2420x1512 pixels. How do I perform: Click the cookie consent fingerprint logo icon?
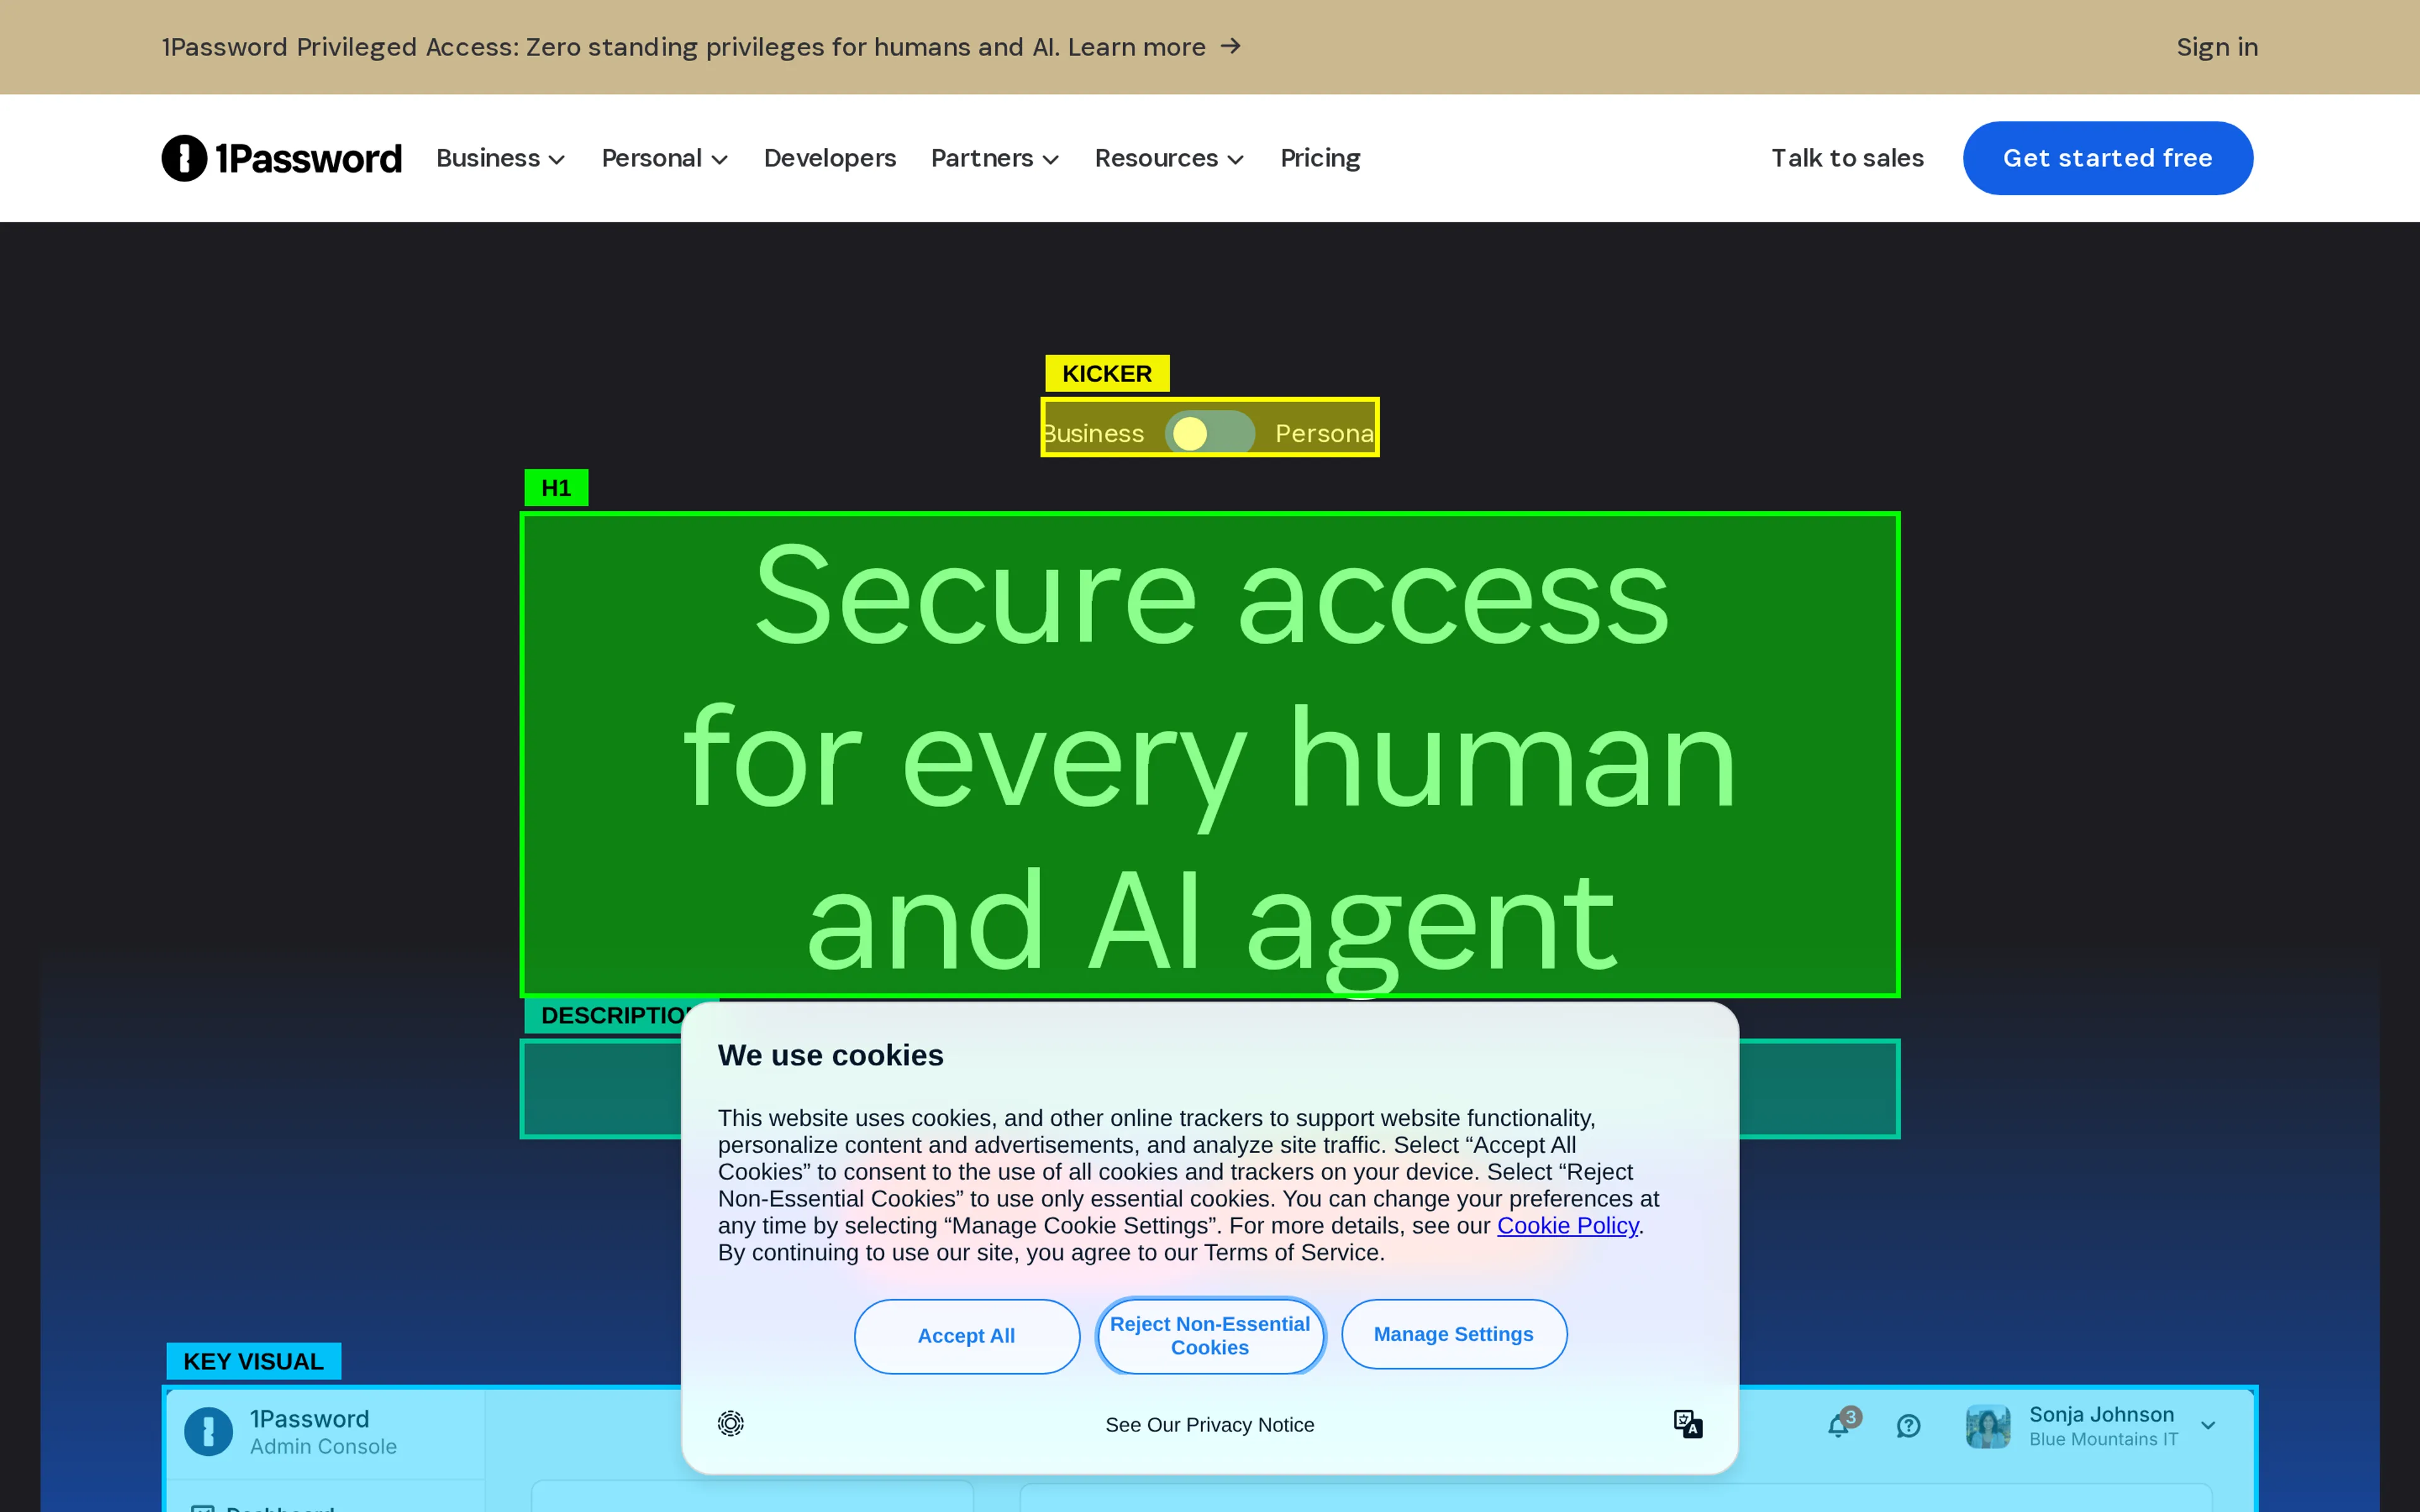(731, 1423)
